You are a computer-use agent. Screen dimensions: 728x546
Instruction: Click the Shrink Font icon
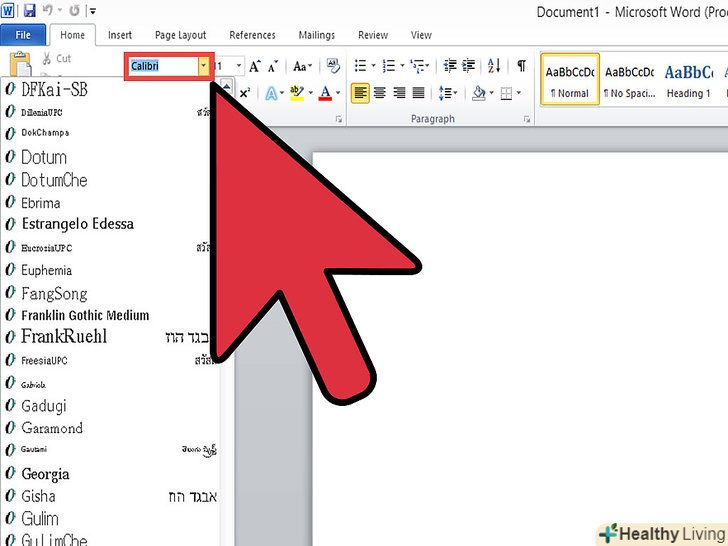273,66
